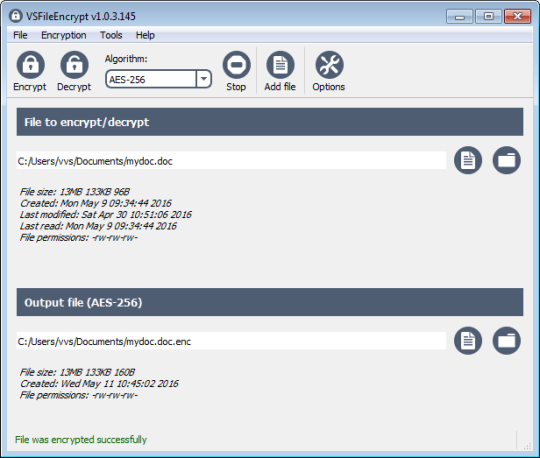Minimize the VSFileEncrypt window

click(x=459, y=16)
